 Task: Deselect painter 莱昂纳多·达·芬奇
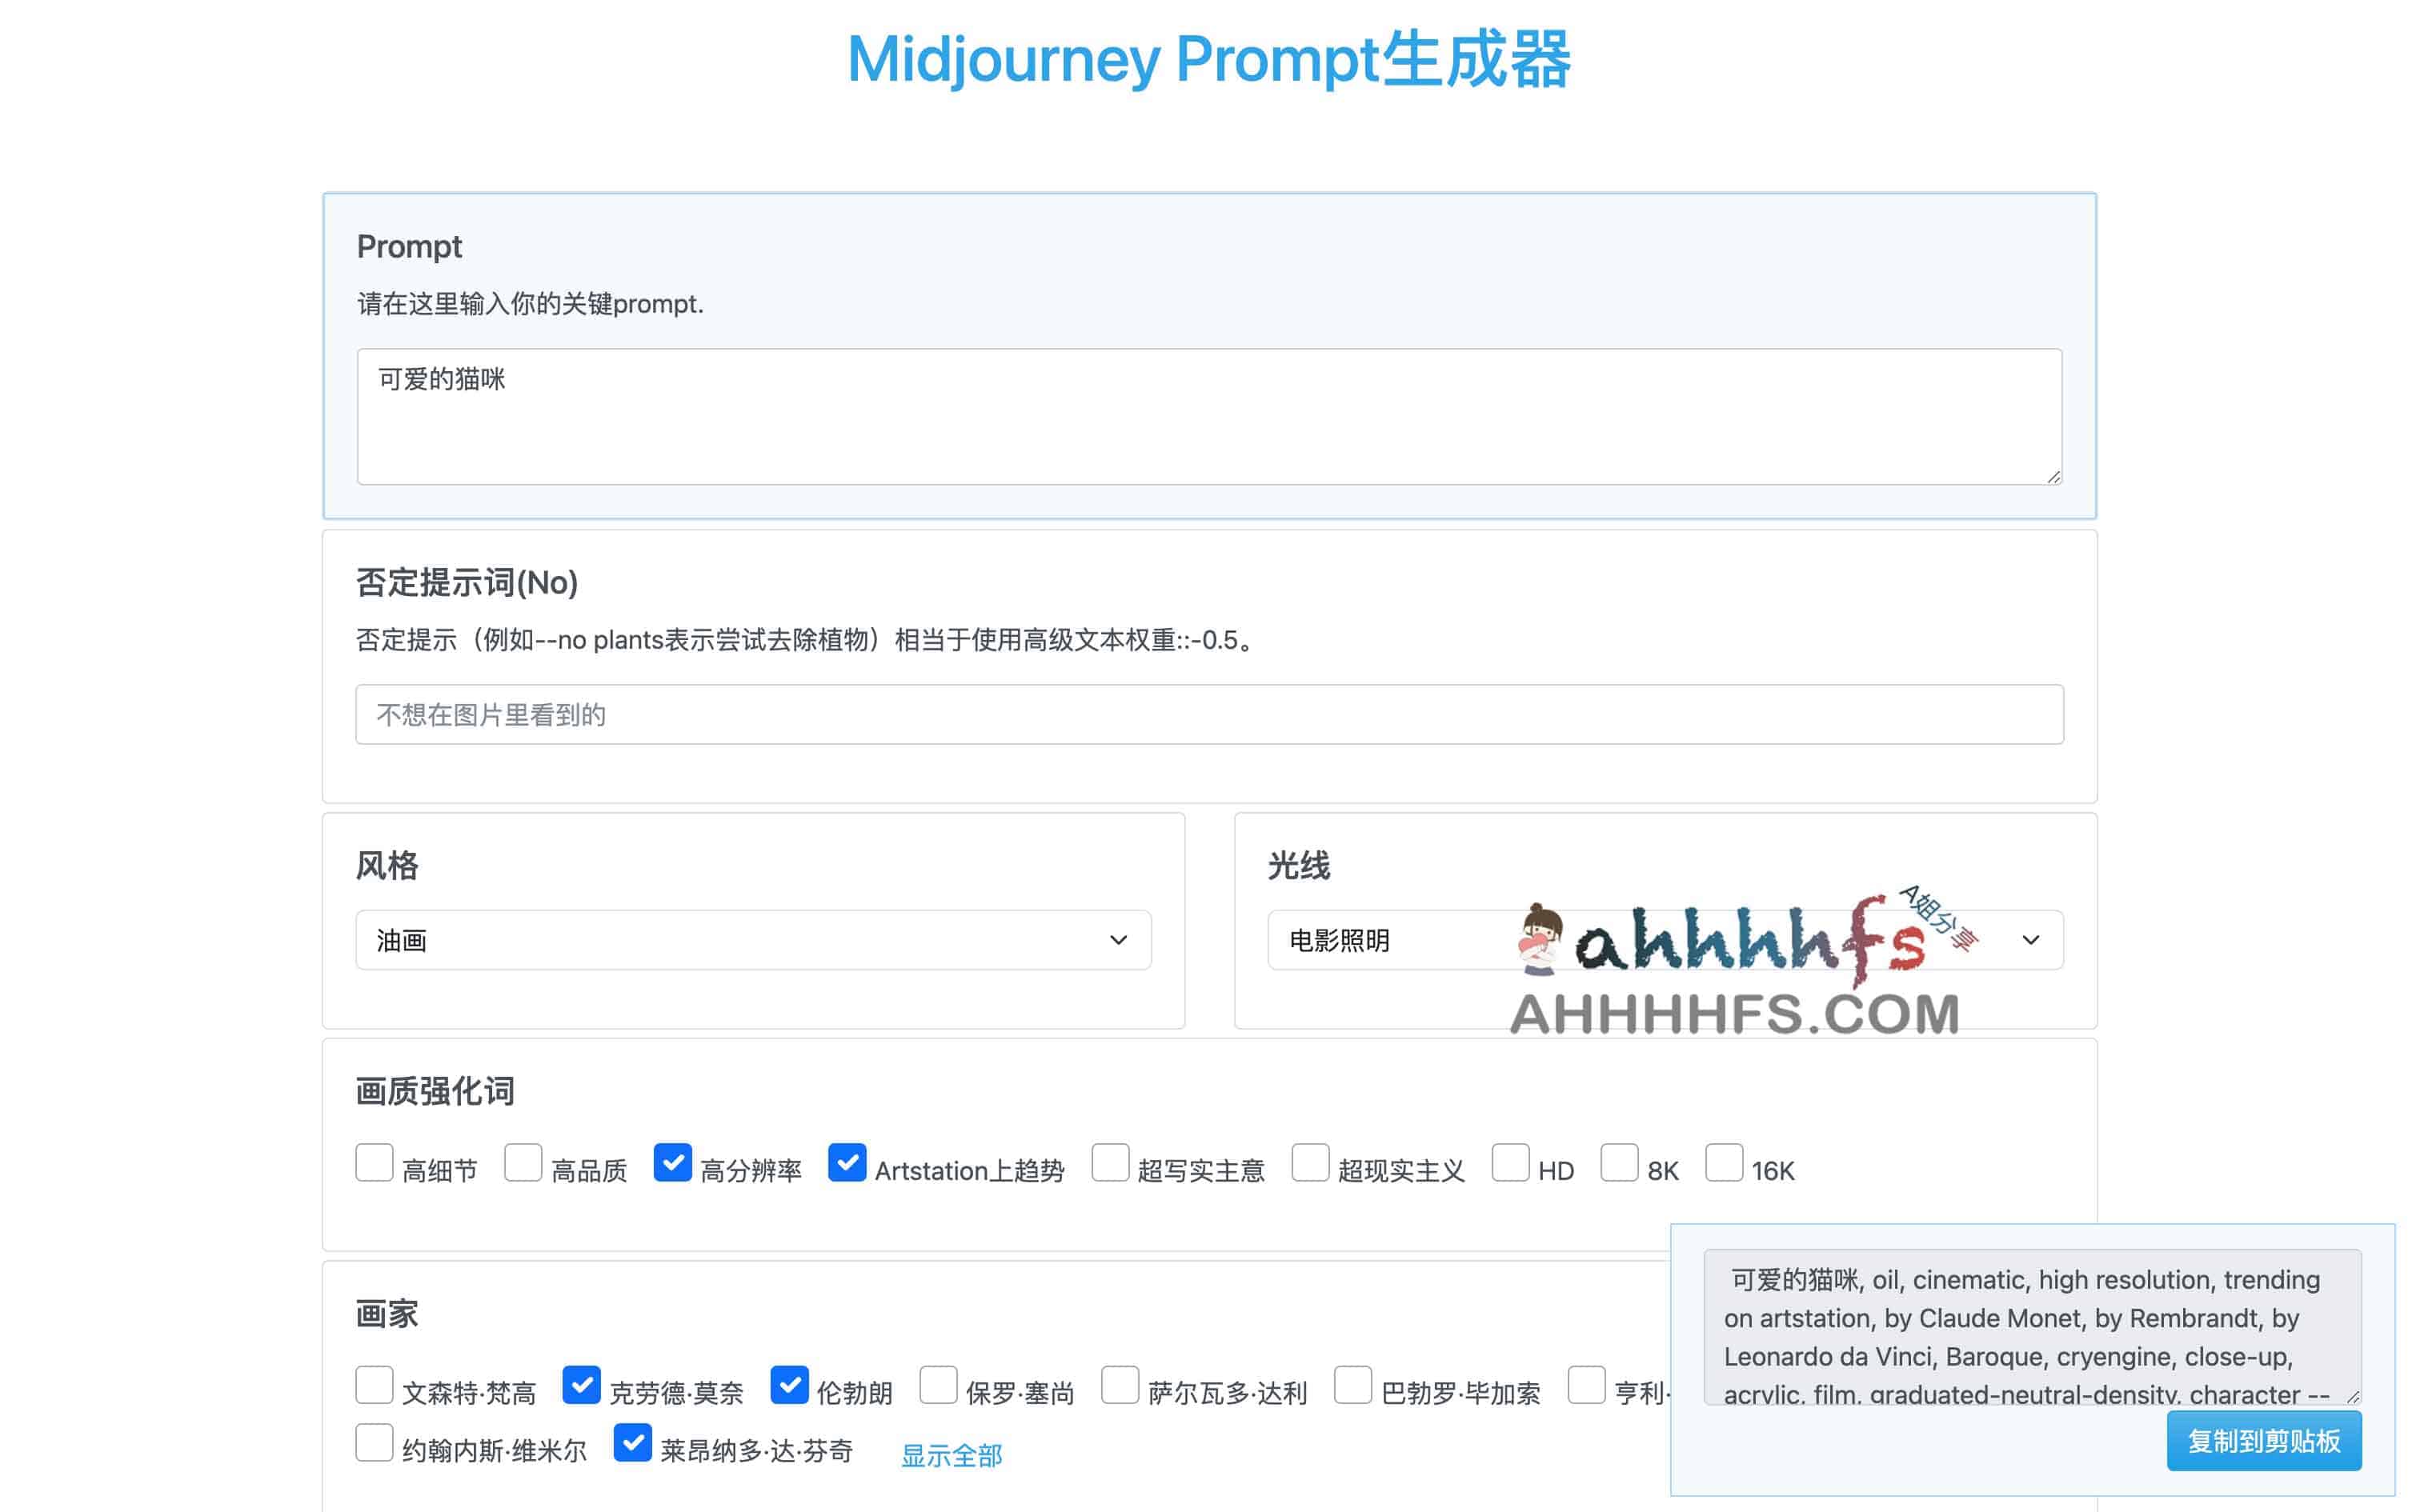[x=633, y=1444]
